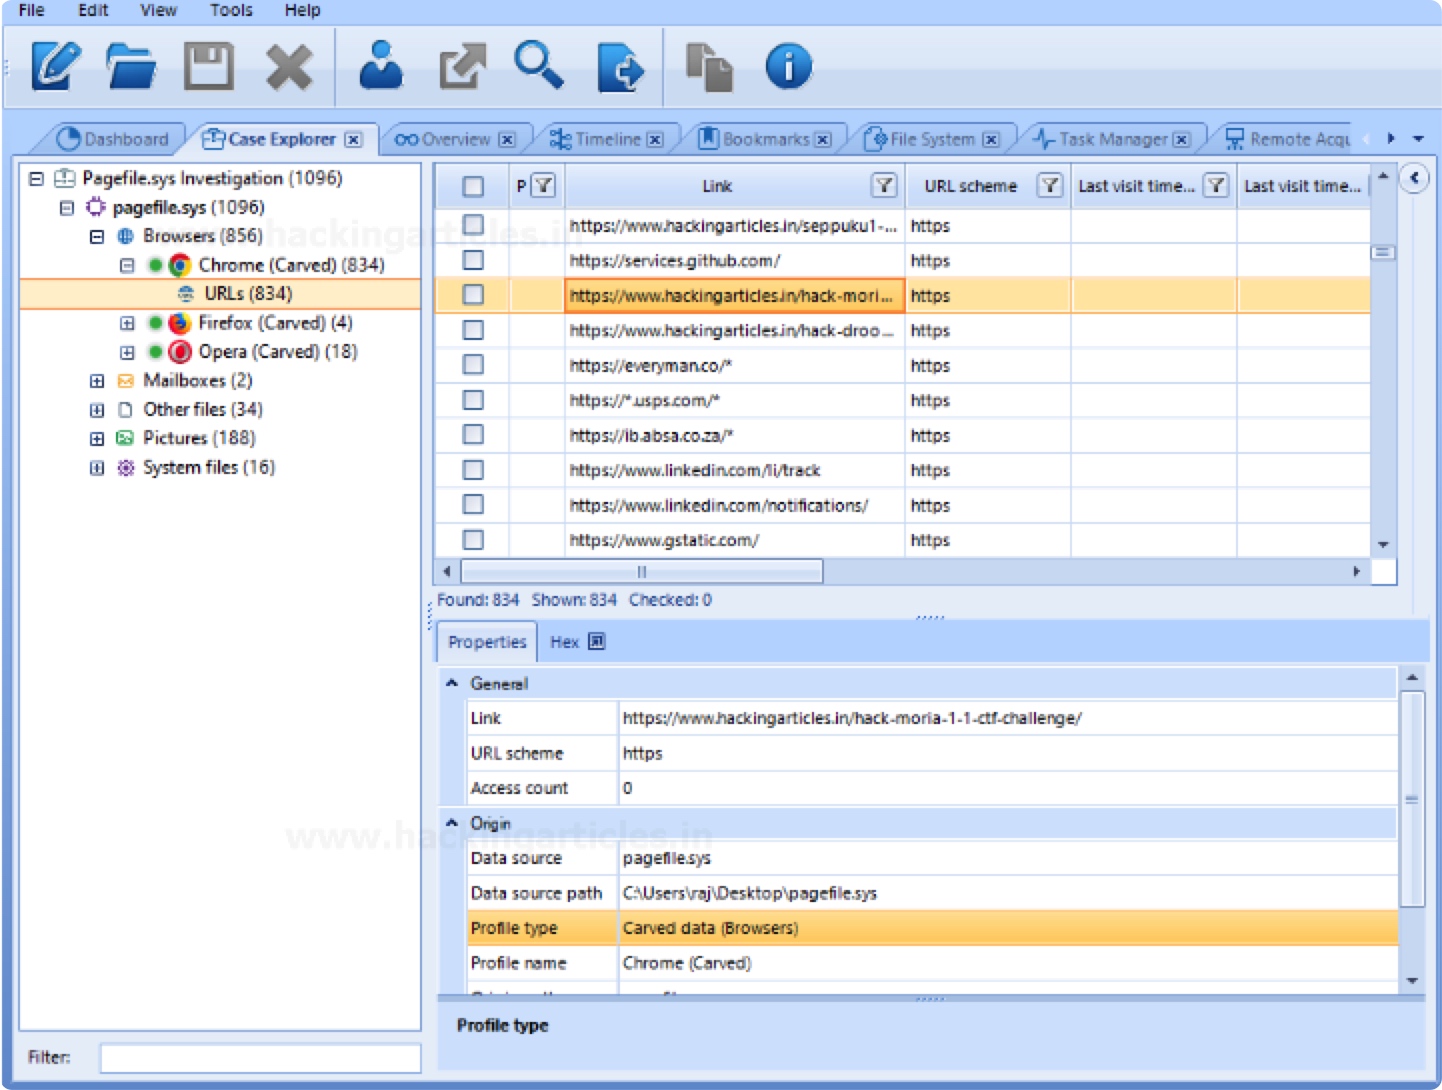The image size is (1442, 1090).
Task: Collapse the Pagefile.sys Investigation node
Action: (x=36, y=179)
